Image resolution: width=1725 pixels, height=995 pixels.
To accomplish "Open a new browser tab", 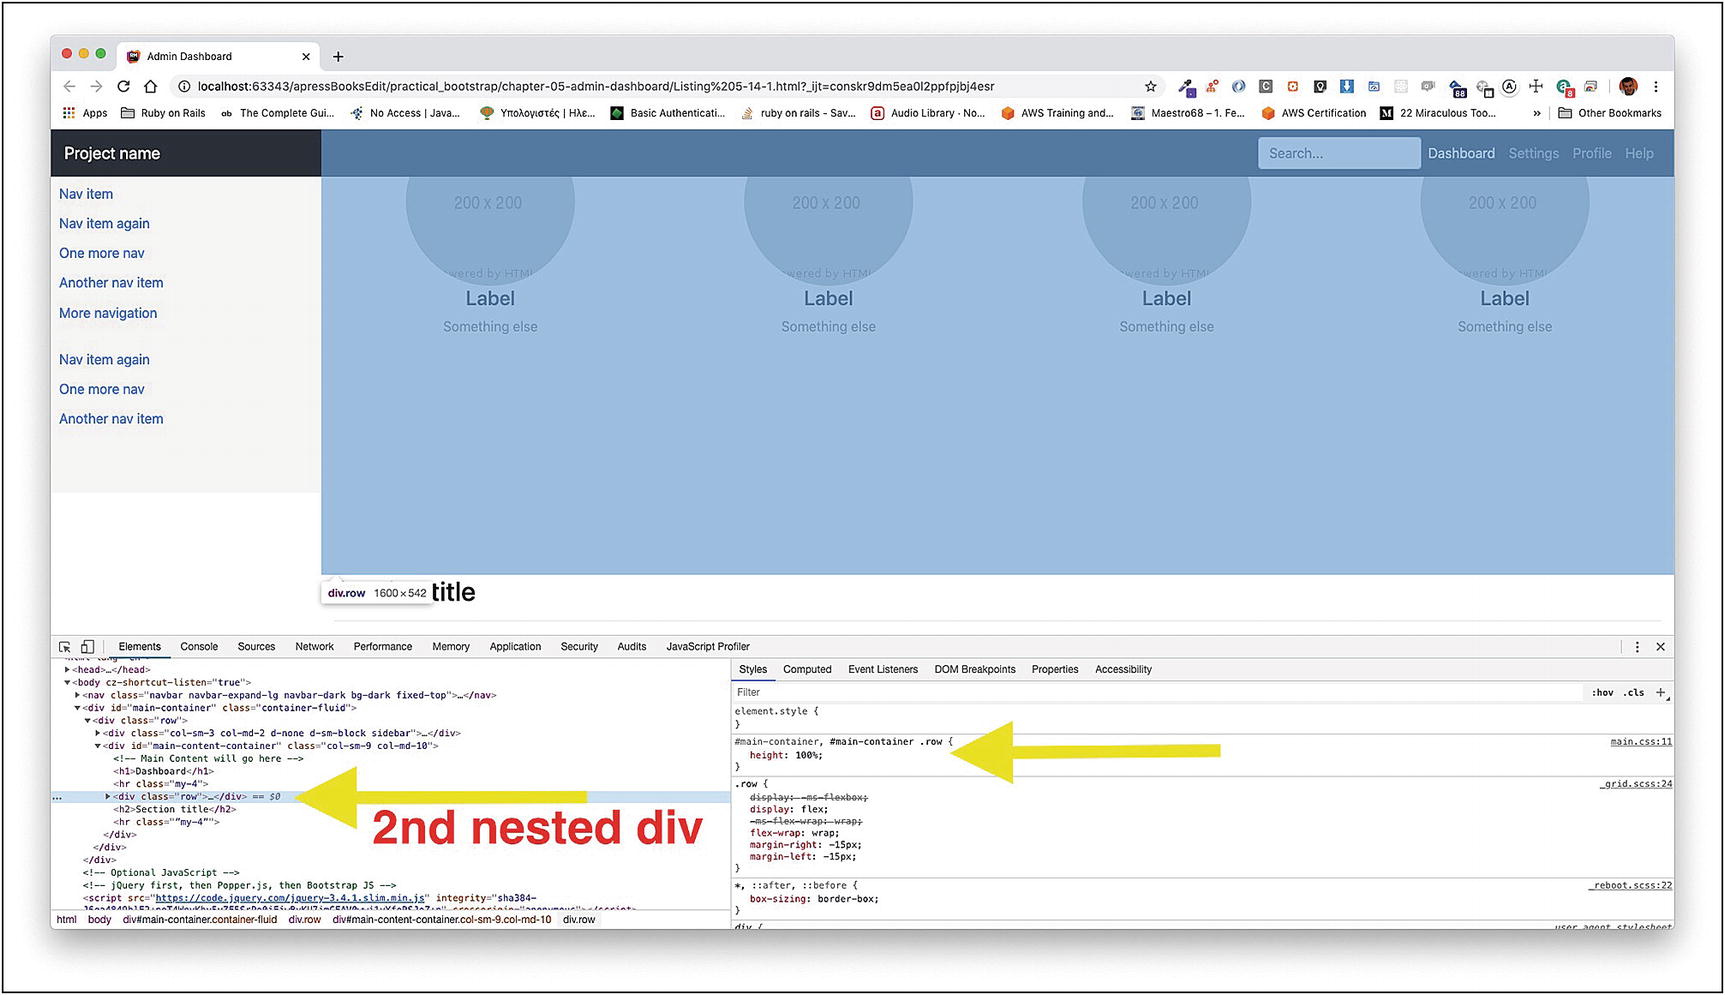I will (338, 57).
